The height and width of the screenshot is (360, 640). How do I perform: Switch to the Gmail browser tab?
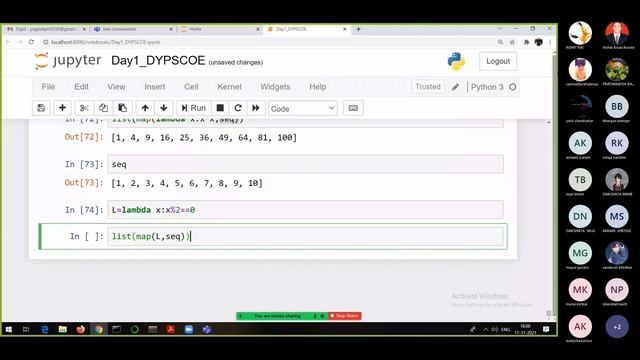click(x=46, y=29)
